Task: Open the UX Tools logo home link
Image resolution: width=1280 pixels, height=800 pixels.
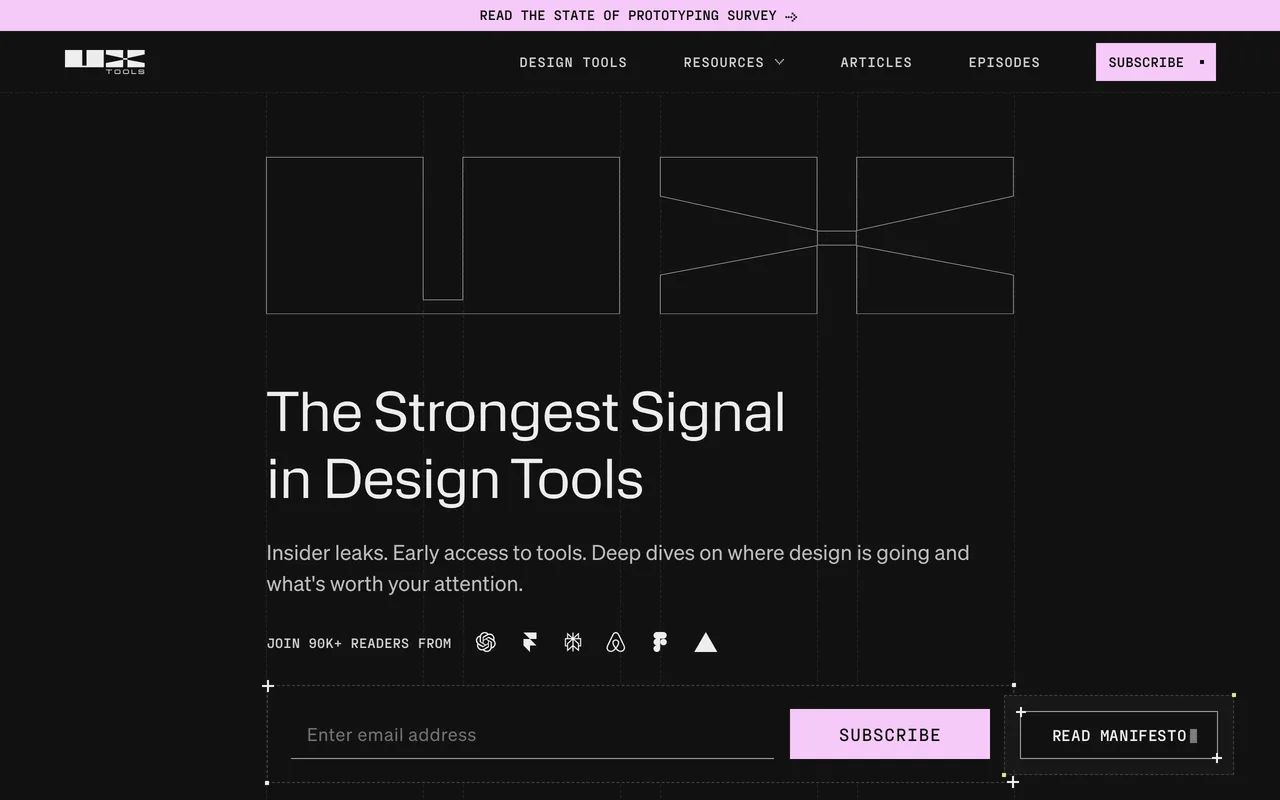Action: (105, 62)
